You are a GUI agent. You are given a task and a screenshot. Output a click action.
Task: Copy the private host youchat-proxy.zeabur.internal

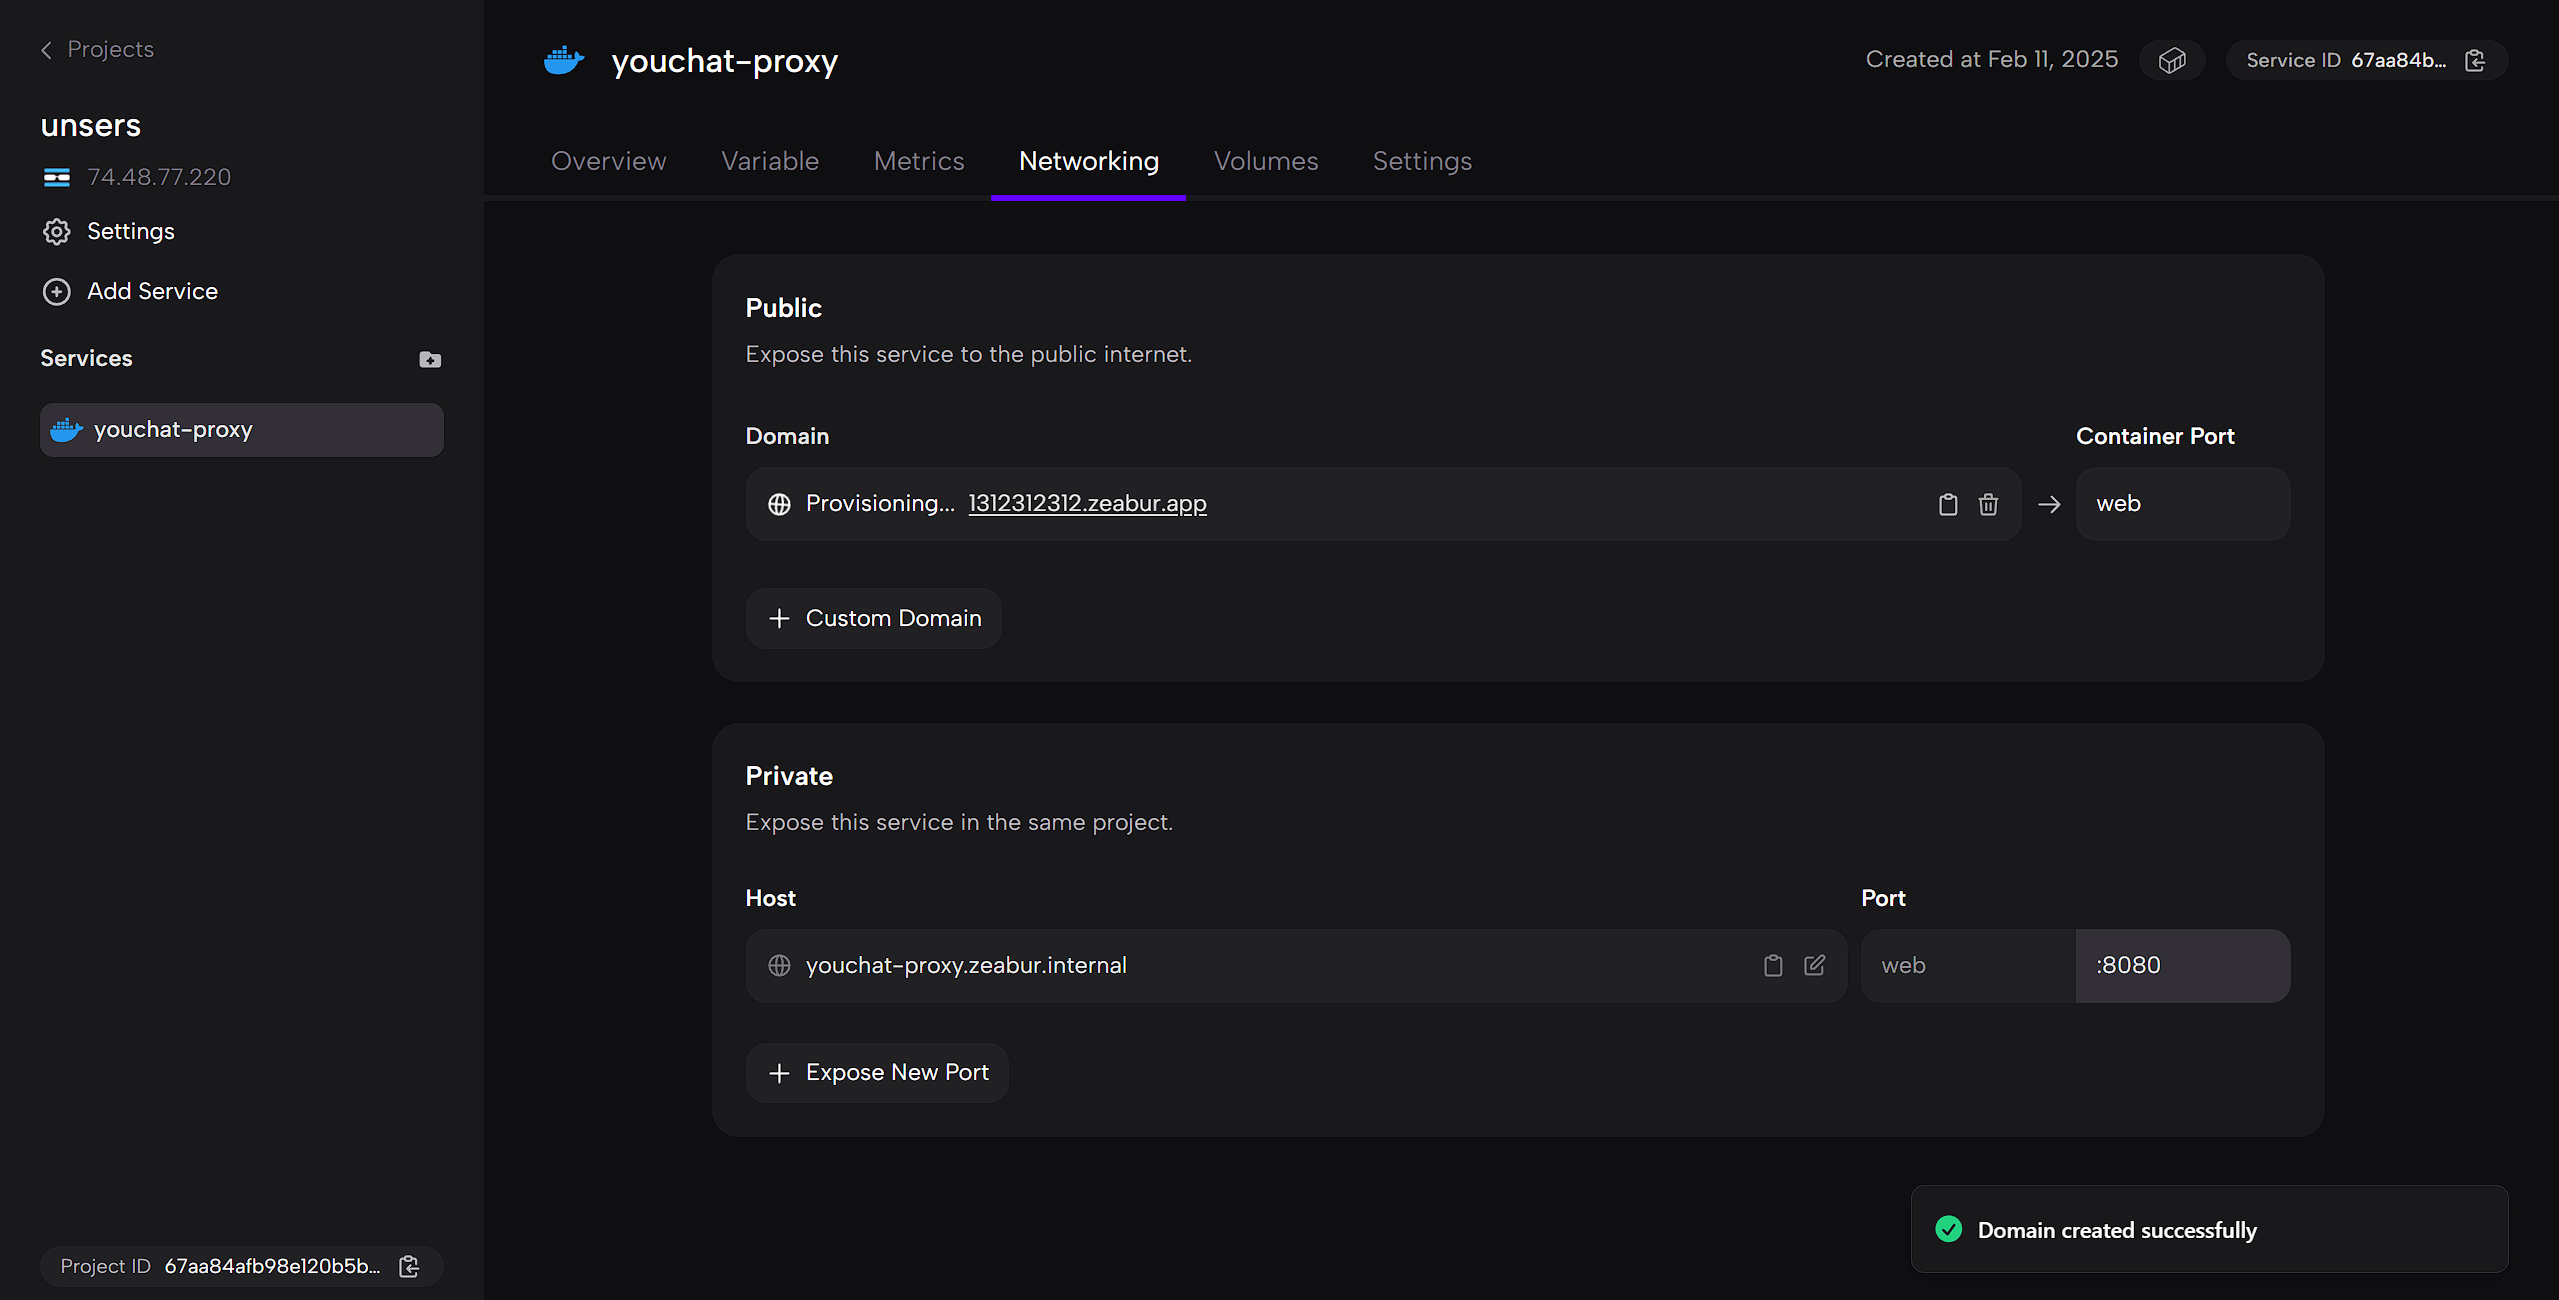tap(1773, 965)
